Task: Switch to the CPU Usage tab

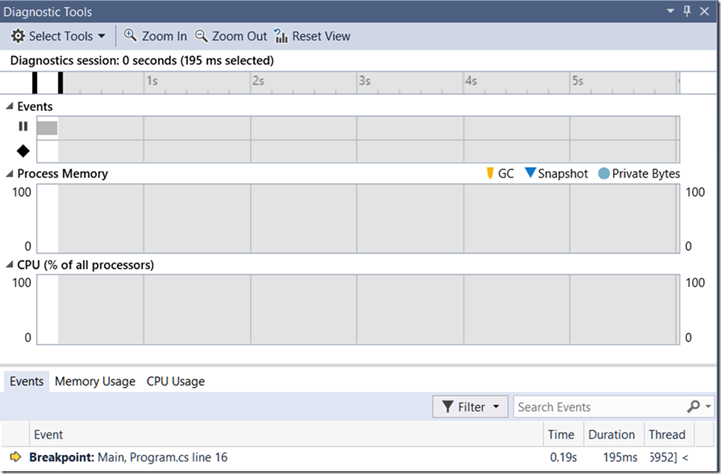Action: point(175,381)
